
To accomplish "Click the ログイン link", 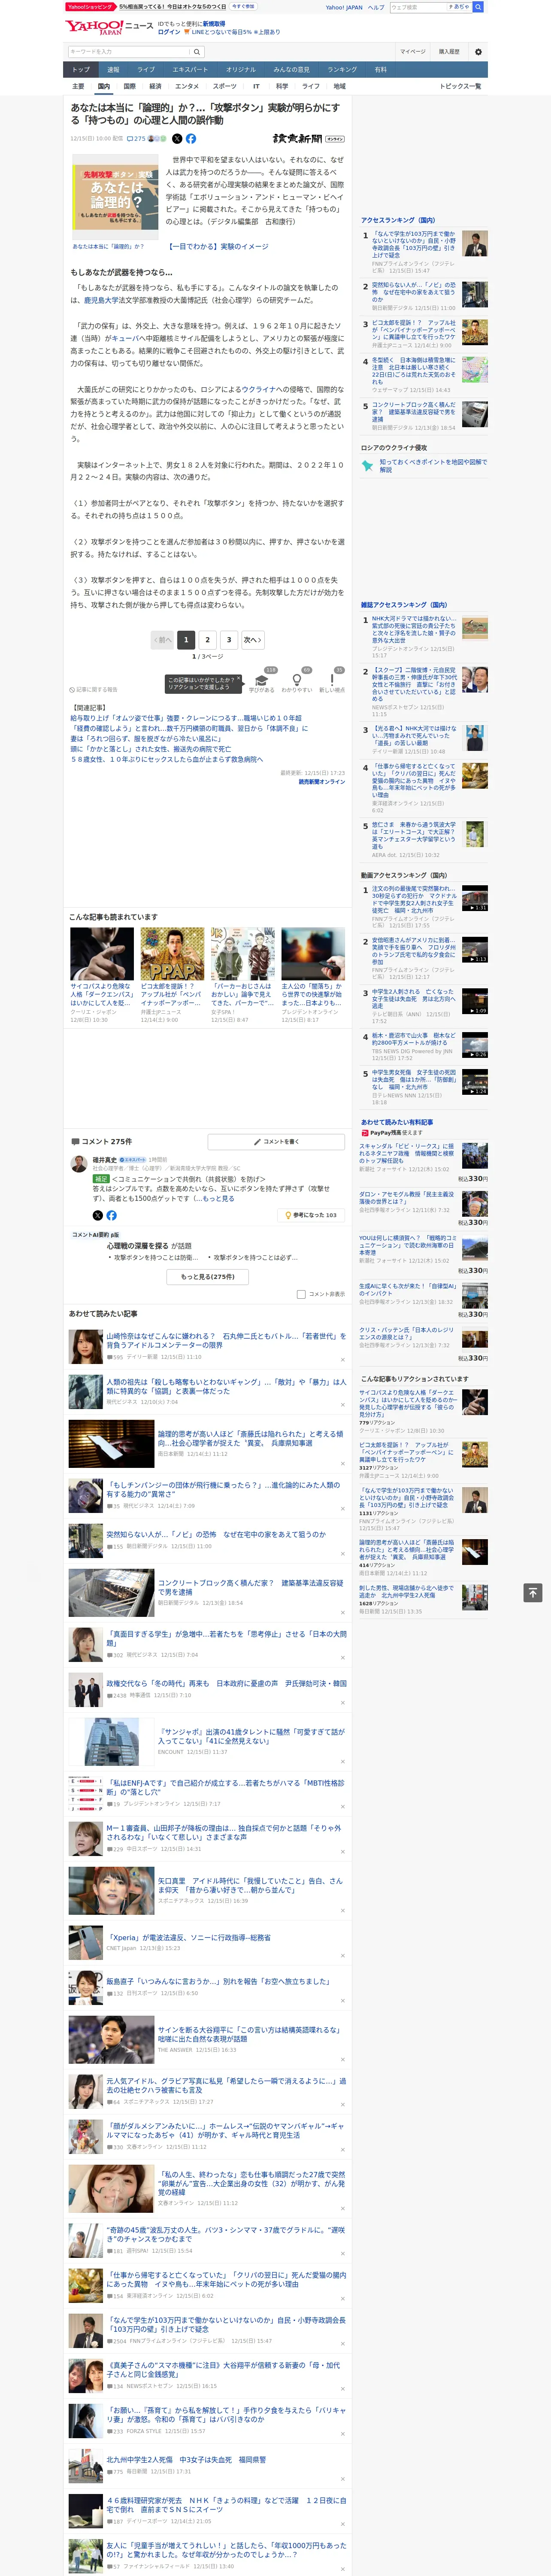I will click(x=169, y=32).
